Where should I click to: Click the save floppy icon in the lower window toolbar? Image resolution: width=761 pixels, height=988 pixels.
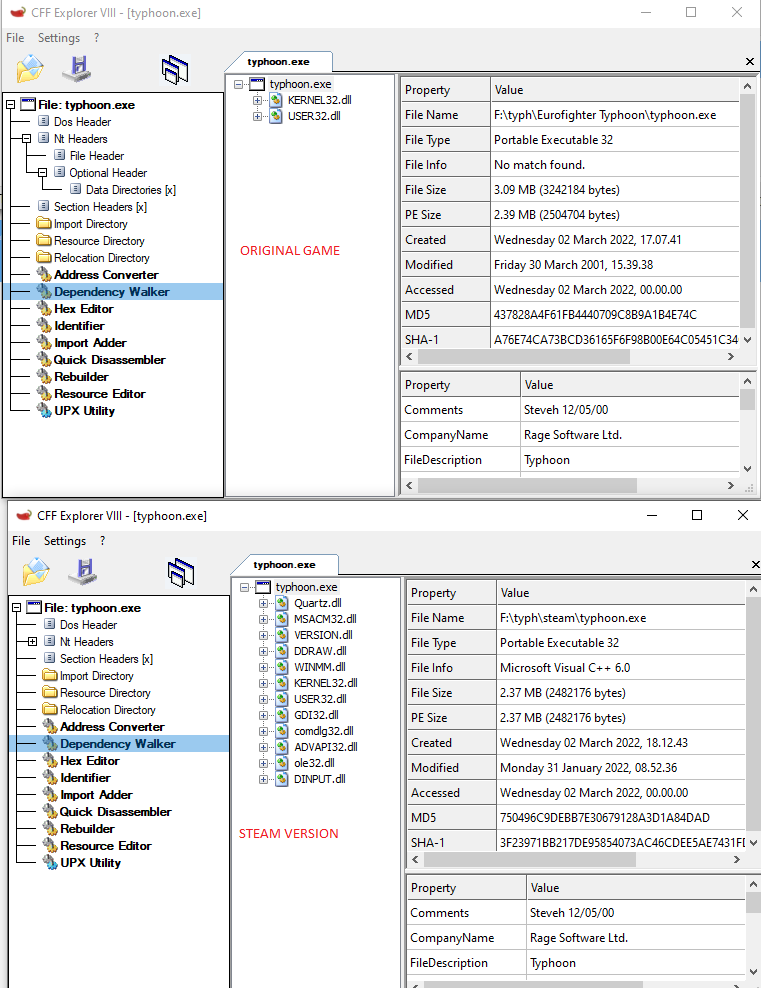pyautogui.click(x=82, y=572)
